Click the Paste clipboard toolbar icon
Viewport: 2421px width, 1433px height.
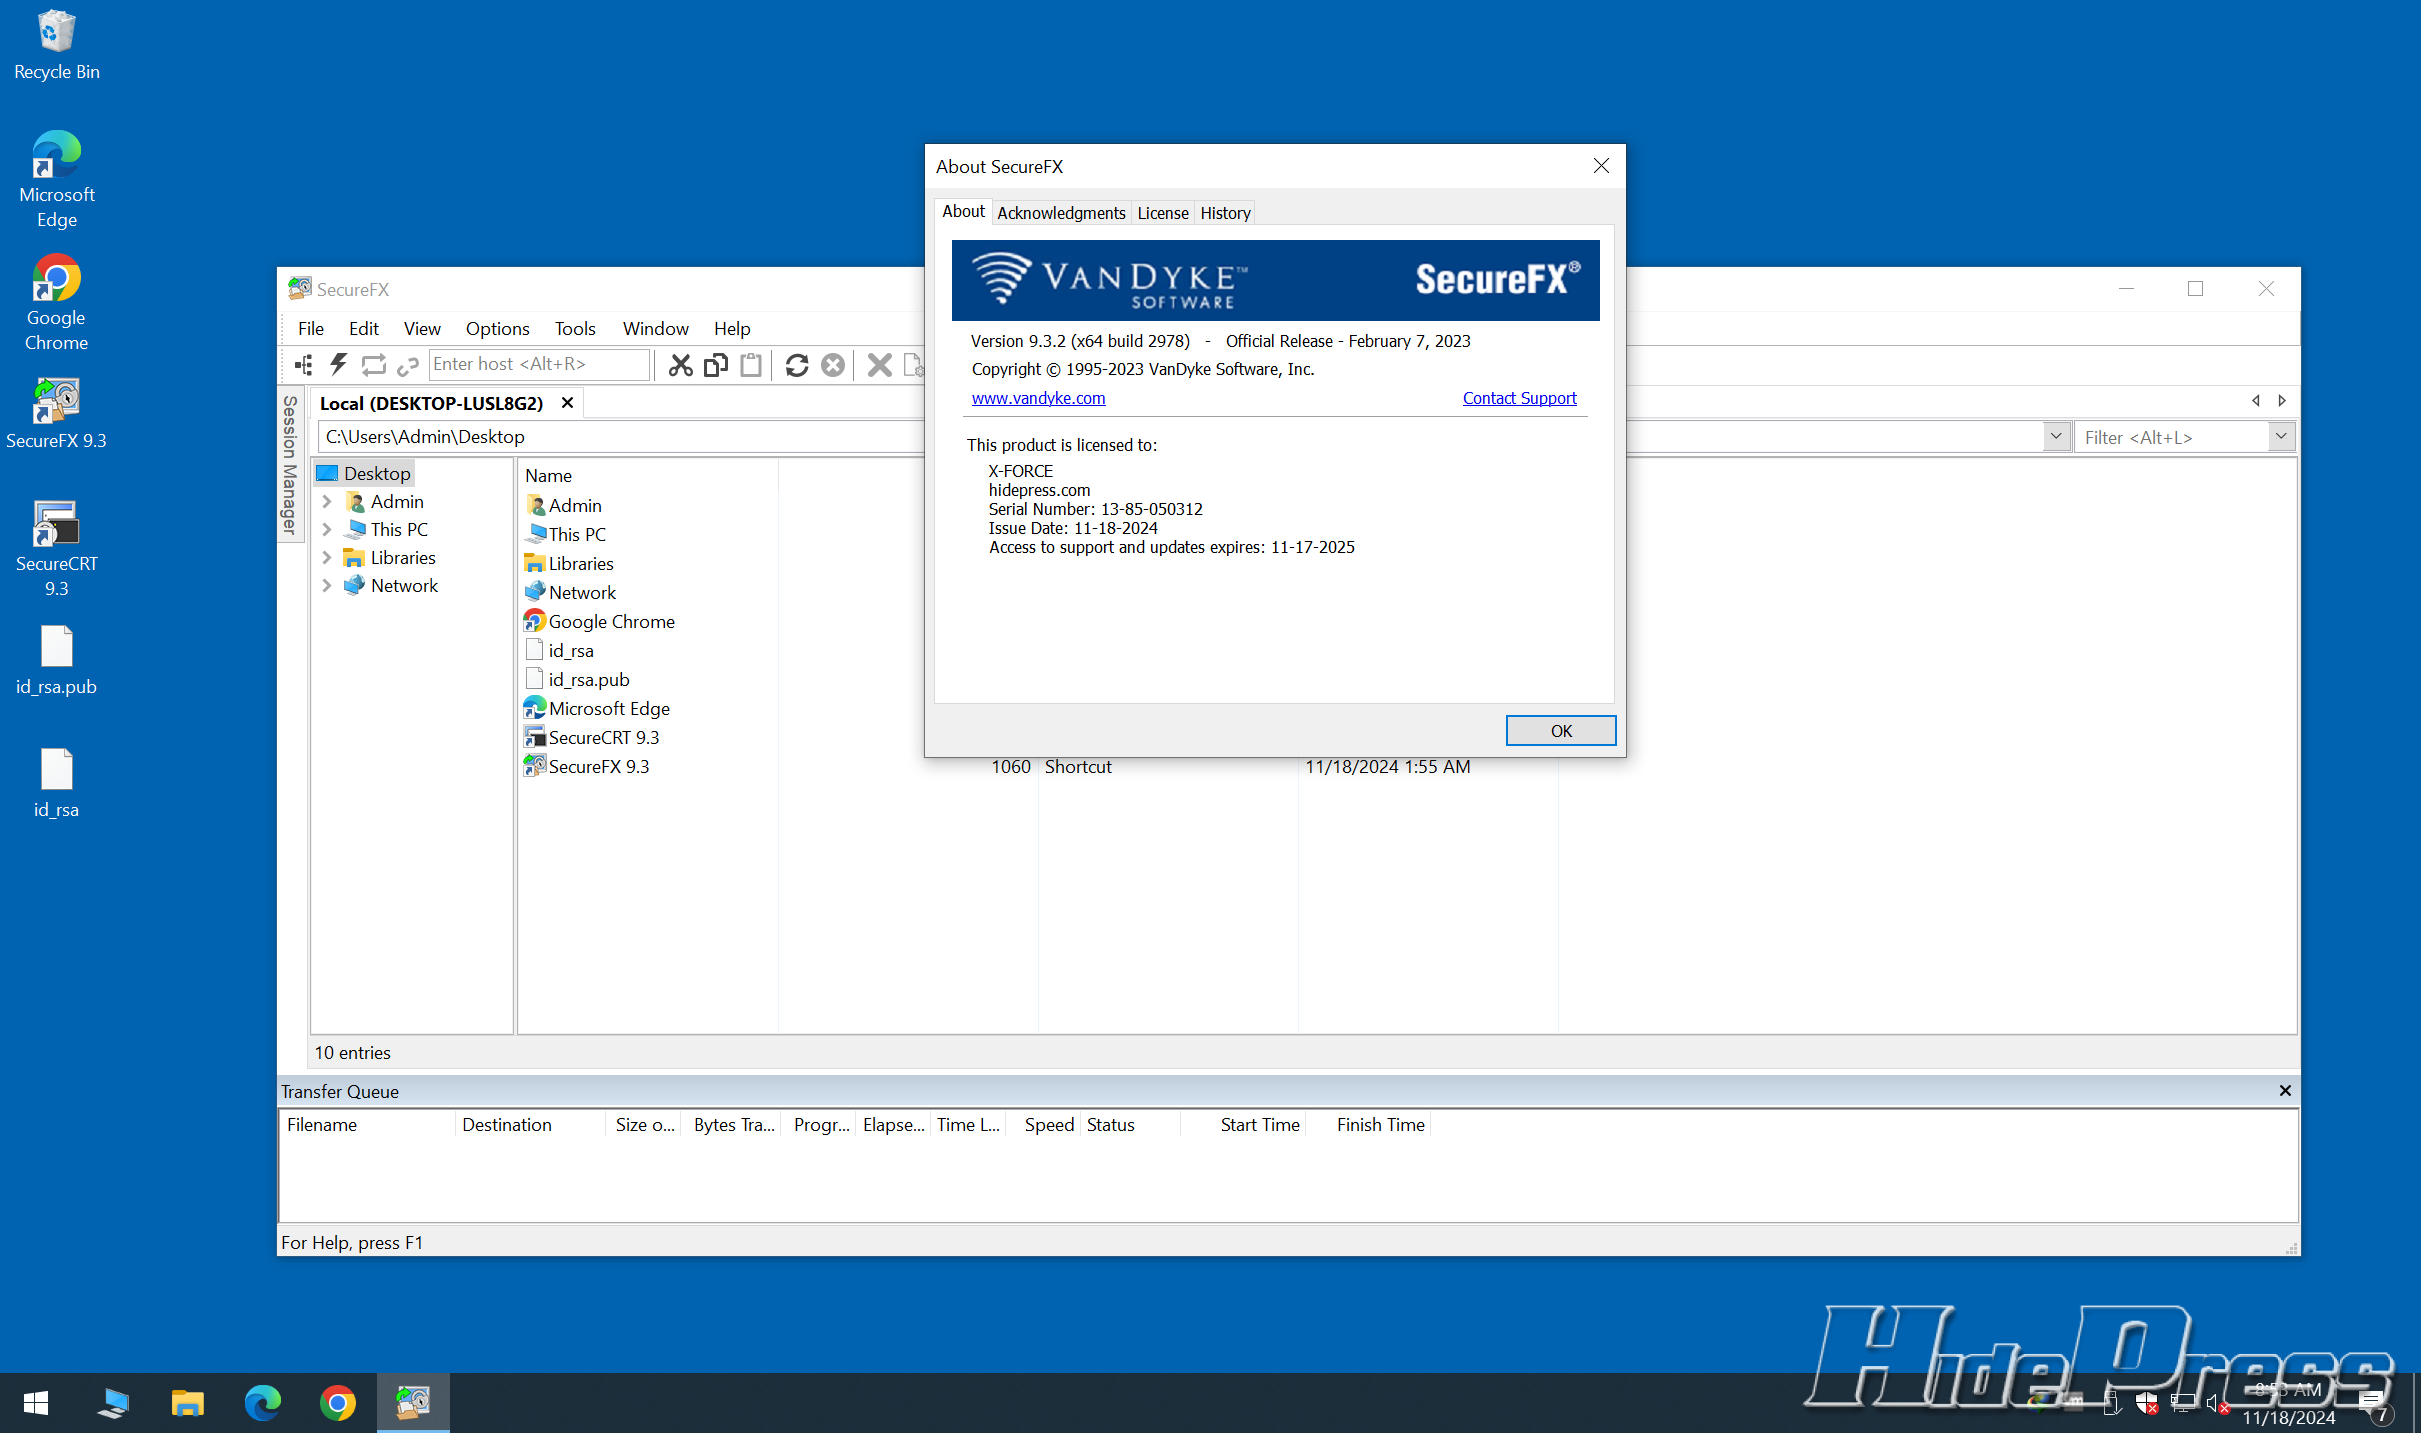[x=750, y=365]
